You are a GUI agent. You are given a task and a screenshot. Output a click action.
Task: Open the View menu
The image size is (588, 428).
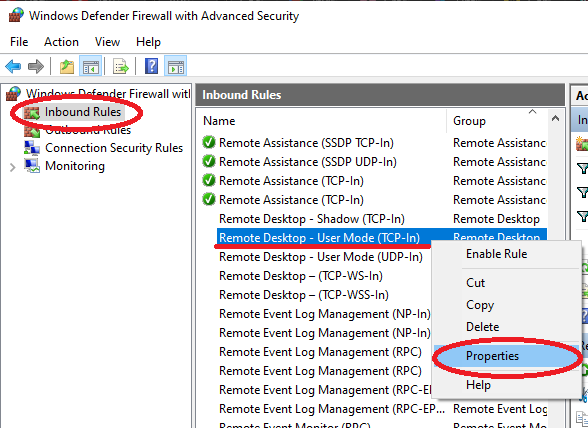pyautogui.click(x=107, y=42)
